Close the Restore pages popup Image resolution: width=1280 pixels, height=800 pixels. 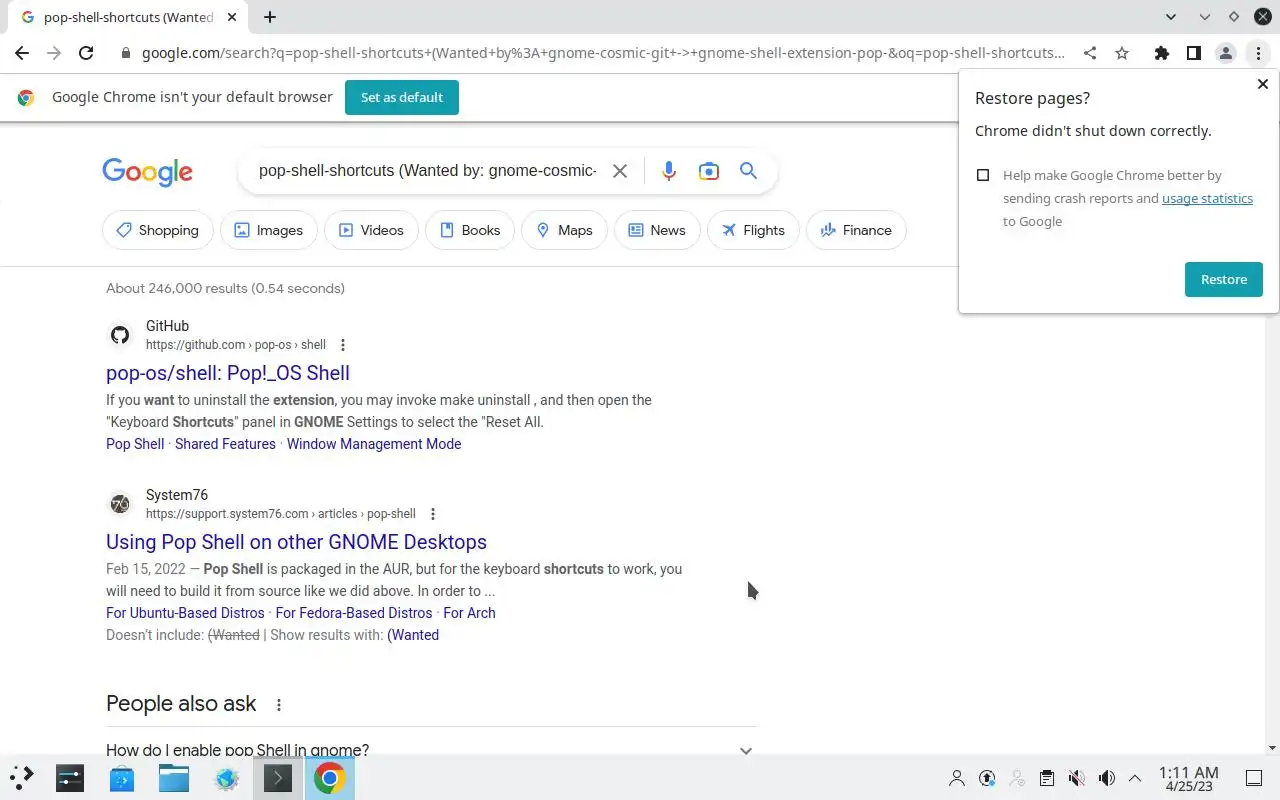click(1262, 84)
